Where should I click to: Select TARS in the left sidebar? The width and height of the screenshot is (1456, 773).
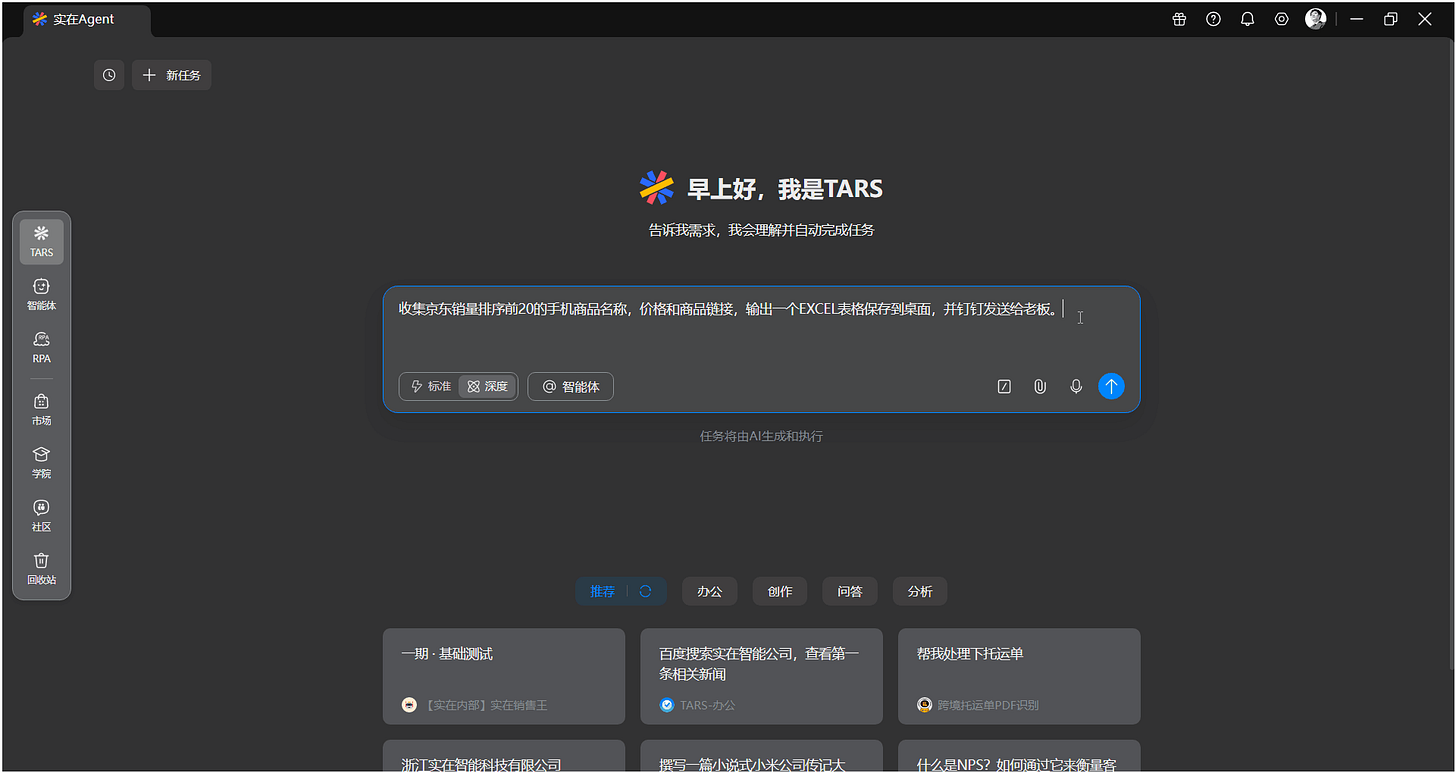(x=41, y=241)
